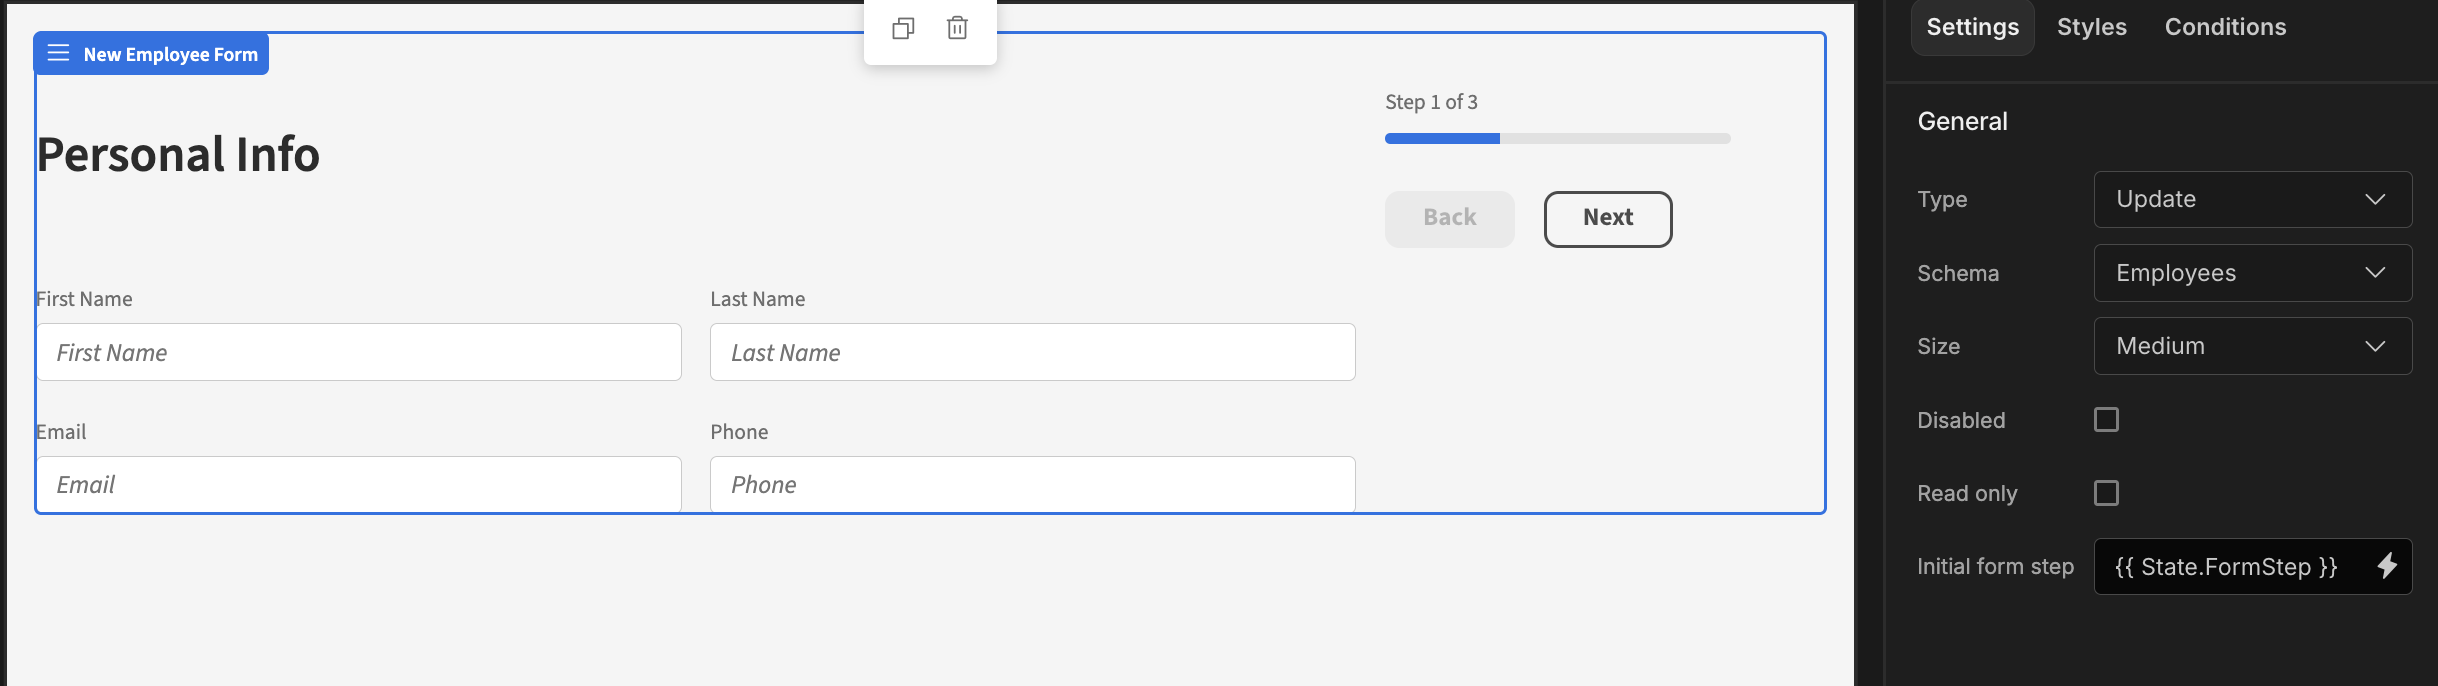This screenshot has height=686, width=2438.
Task: Toggle the Disabled checkbox
Action: (2106, 419)
